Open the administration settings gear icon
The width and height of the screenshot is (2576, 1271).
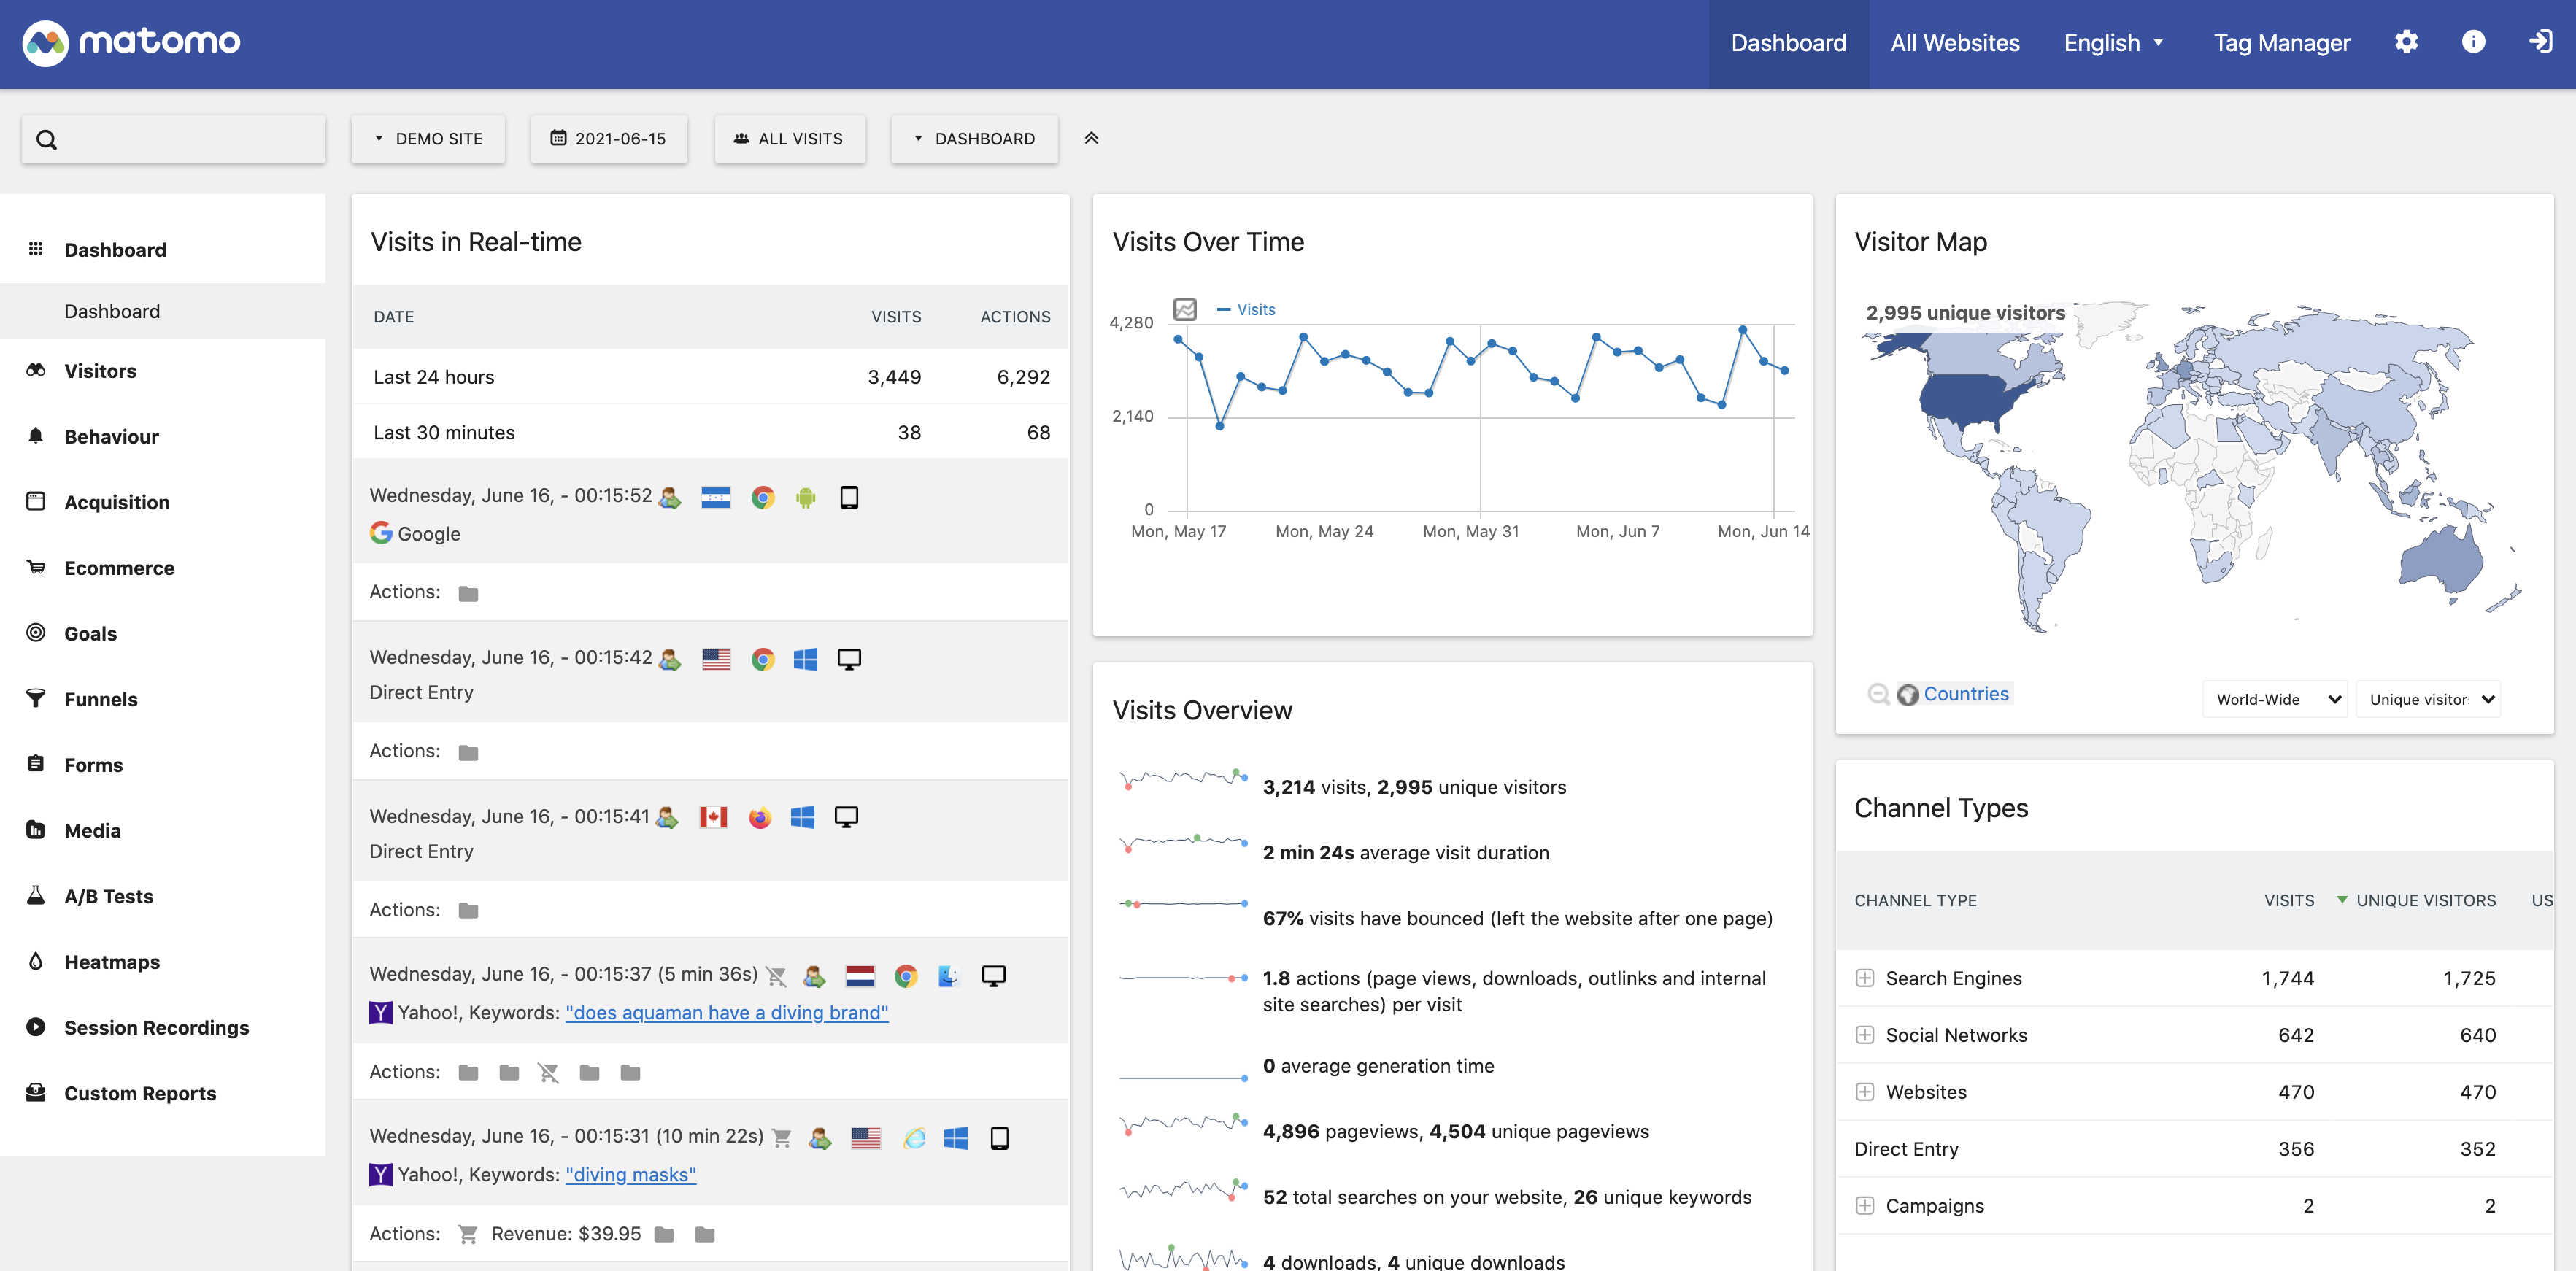(2406, 42)
